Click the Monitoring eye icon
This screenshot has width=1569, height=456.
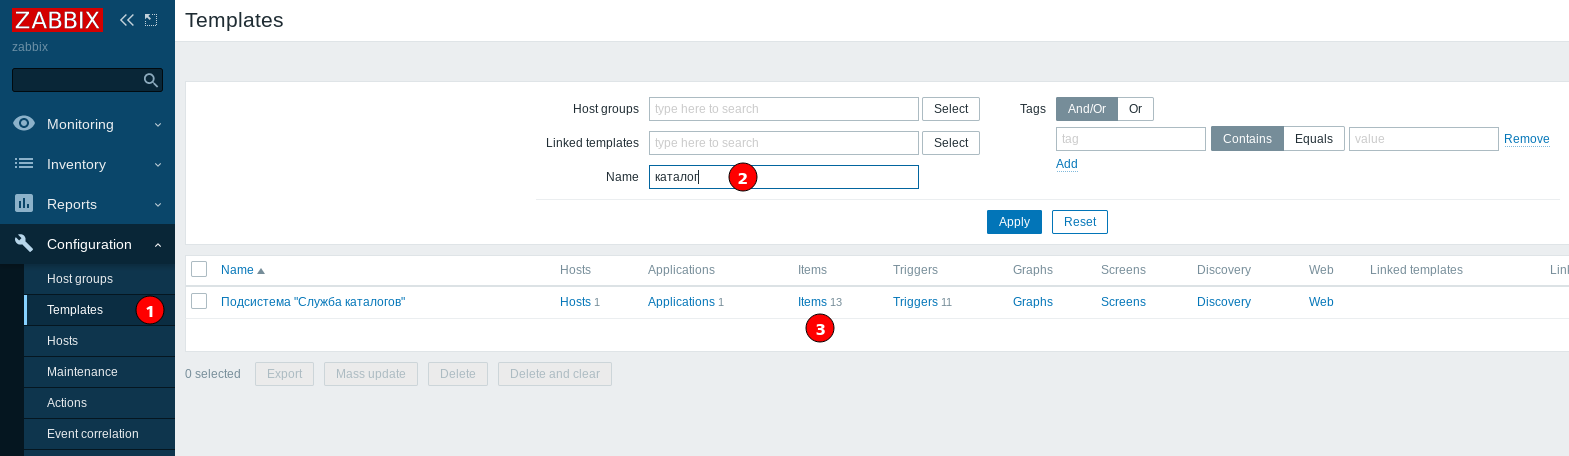pyautogui.click(x=24, y=124)
